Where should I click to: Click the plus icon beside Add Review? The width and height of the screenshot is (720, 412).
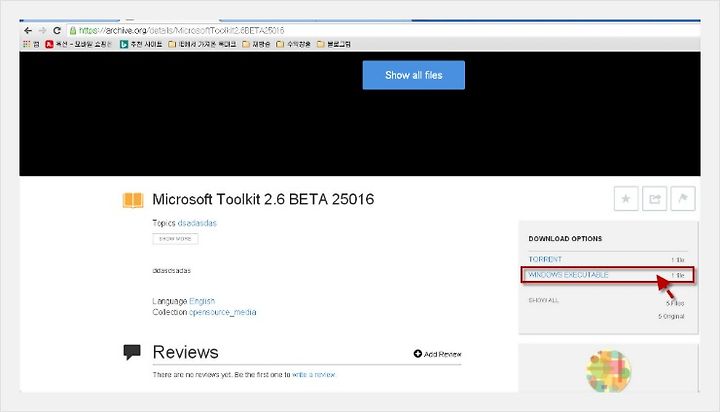tap(417, 354)
